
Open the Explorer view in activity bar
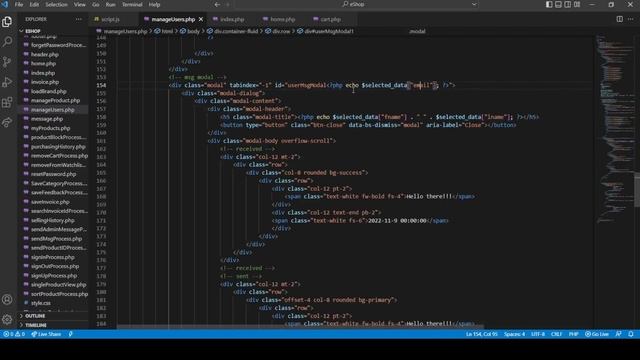pyautogui.click(x=7, y=22)
